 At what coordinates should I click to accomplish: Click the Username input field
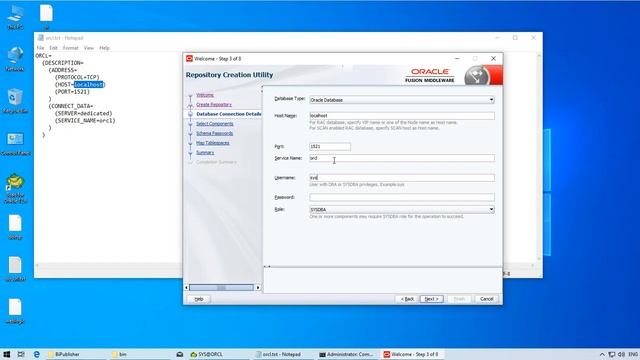[402, 178]
